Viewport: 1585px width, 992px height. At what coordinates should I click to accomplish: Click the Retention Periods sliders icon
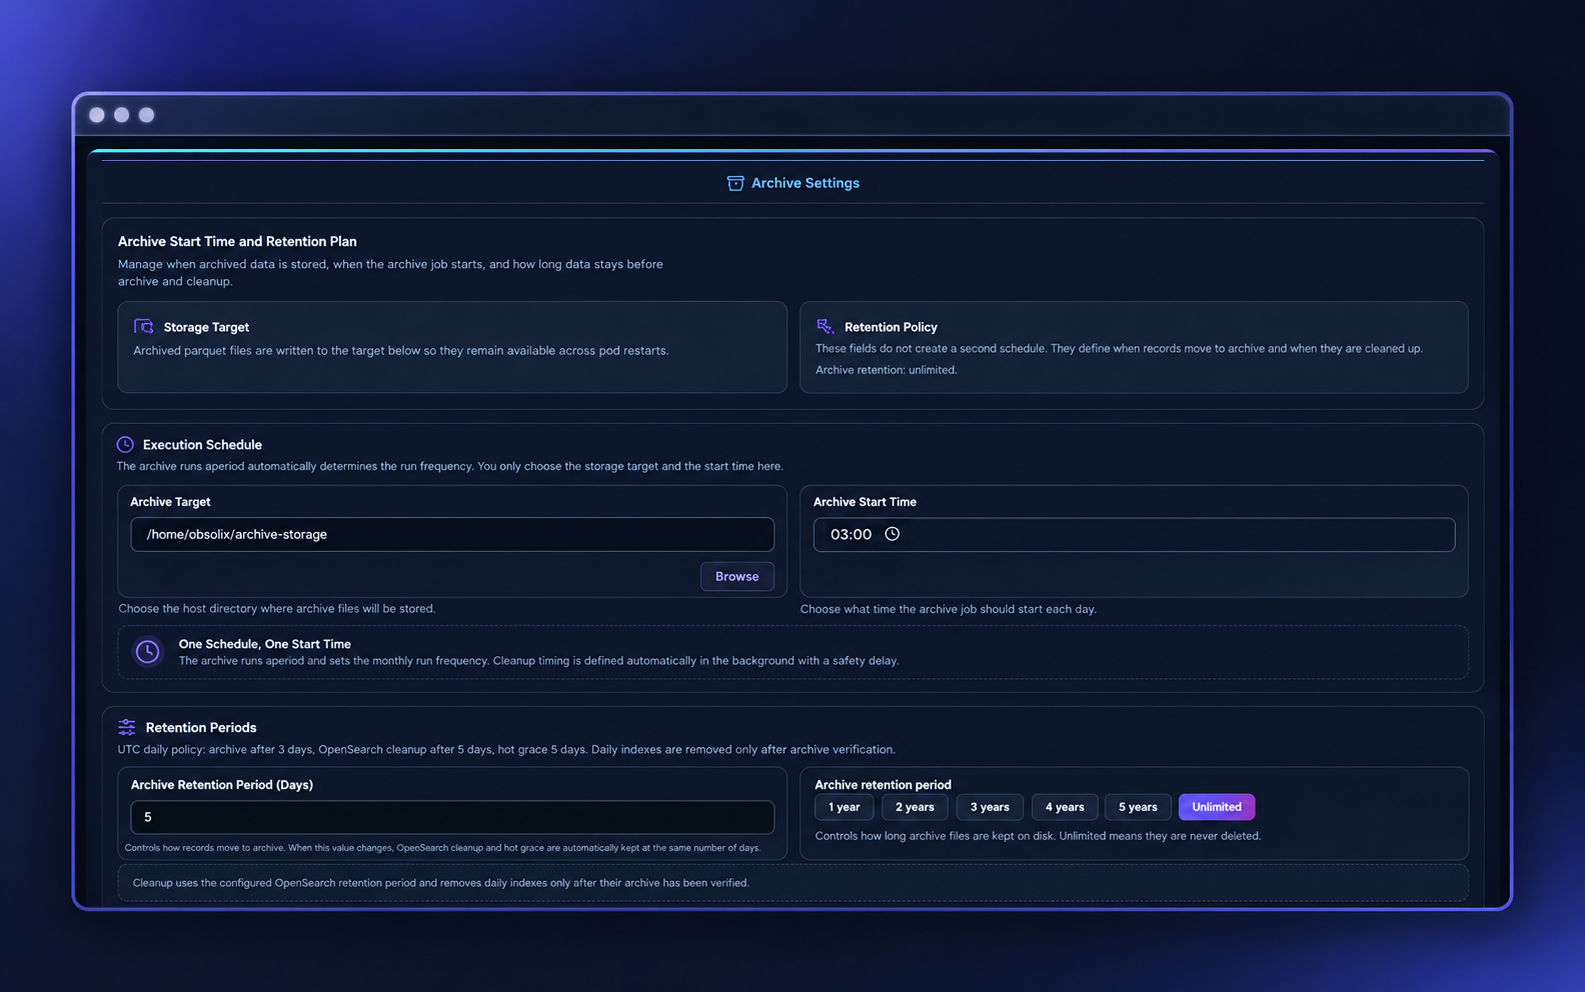tap(127, 727)
